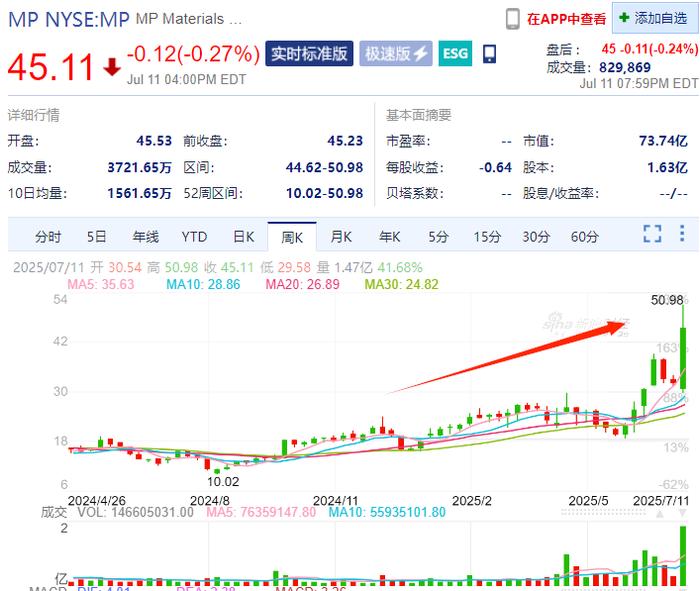Open the ESG badge
700x591 pixels.
pos(455,54)
